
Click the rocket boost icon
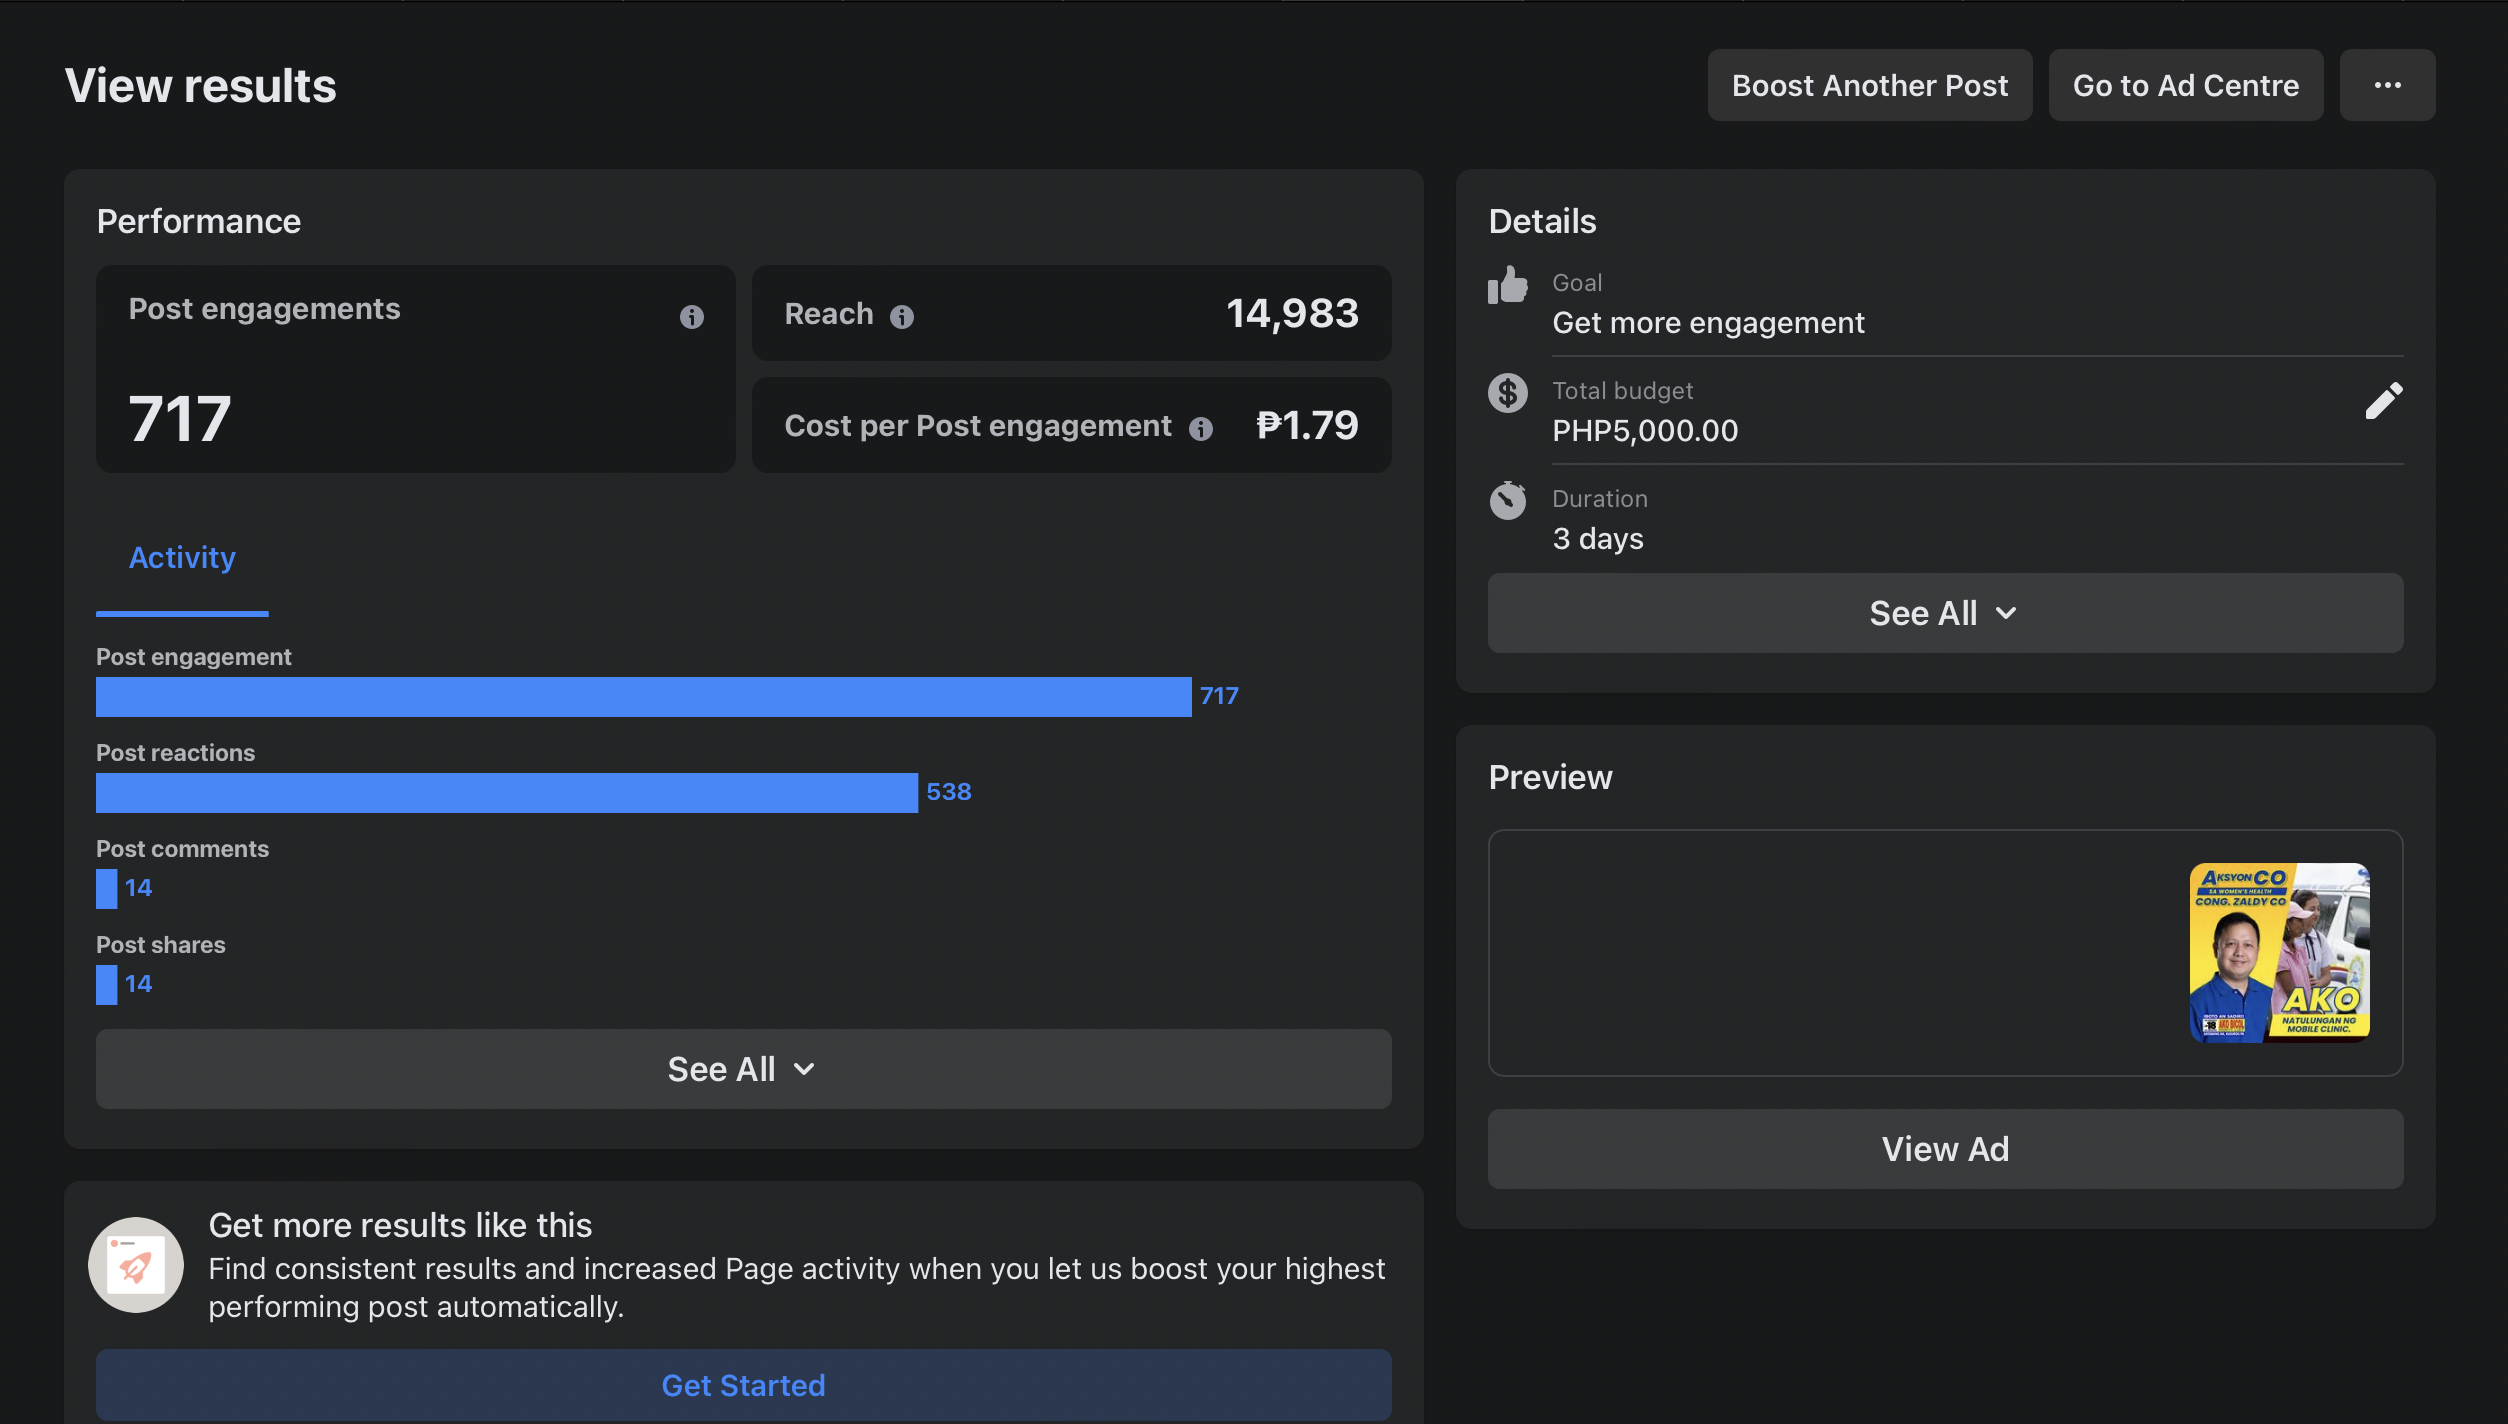(x=136, y=1265)
